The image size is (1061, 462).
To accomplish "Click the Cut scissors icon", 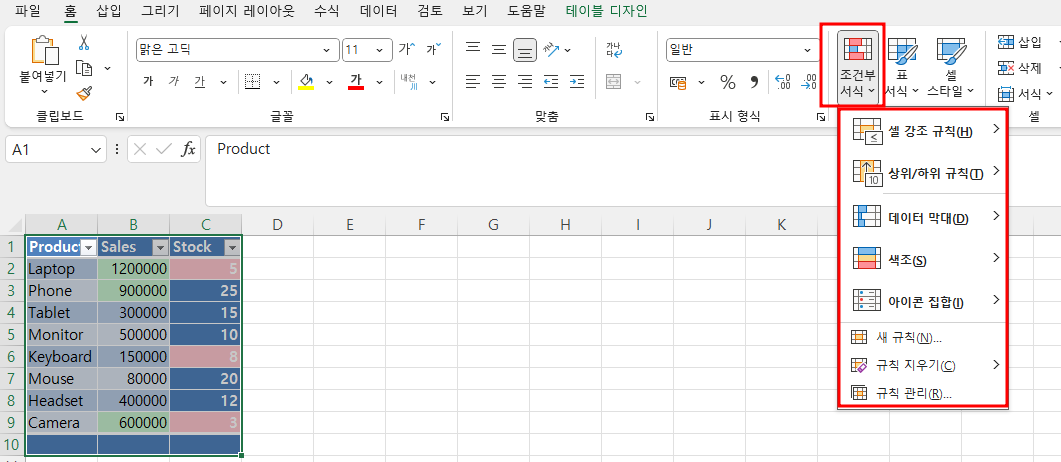I will pyautogui.click(x=84, y=43).
